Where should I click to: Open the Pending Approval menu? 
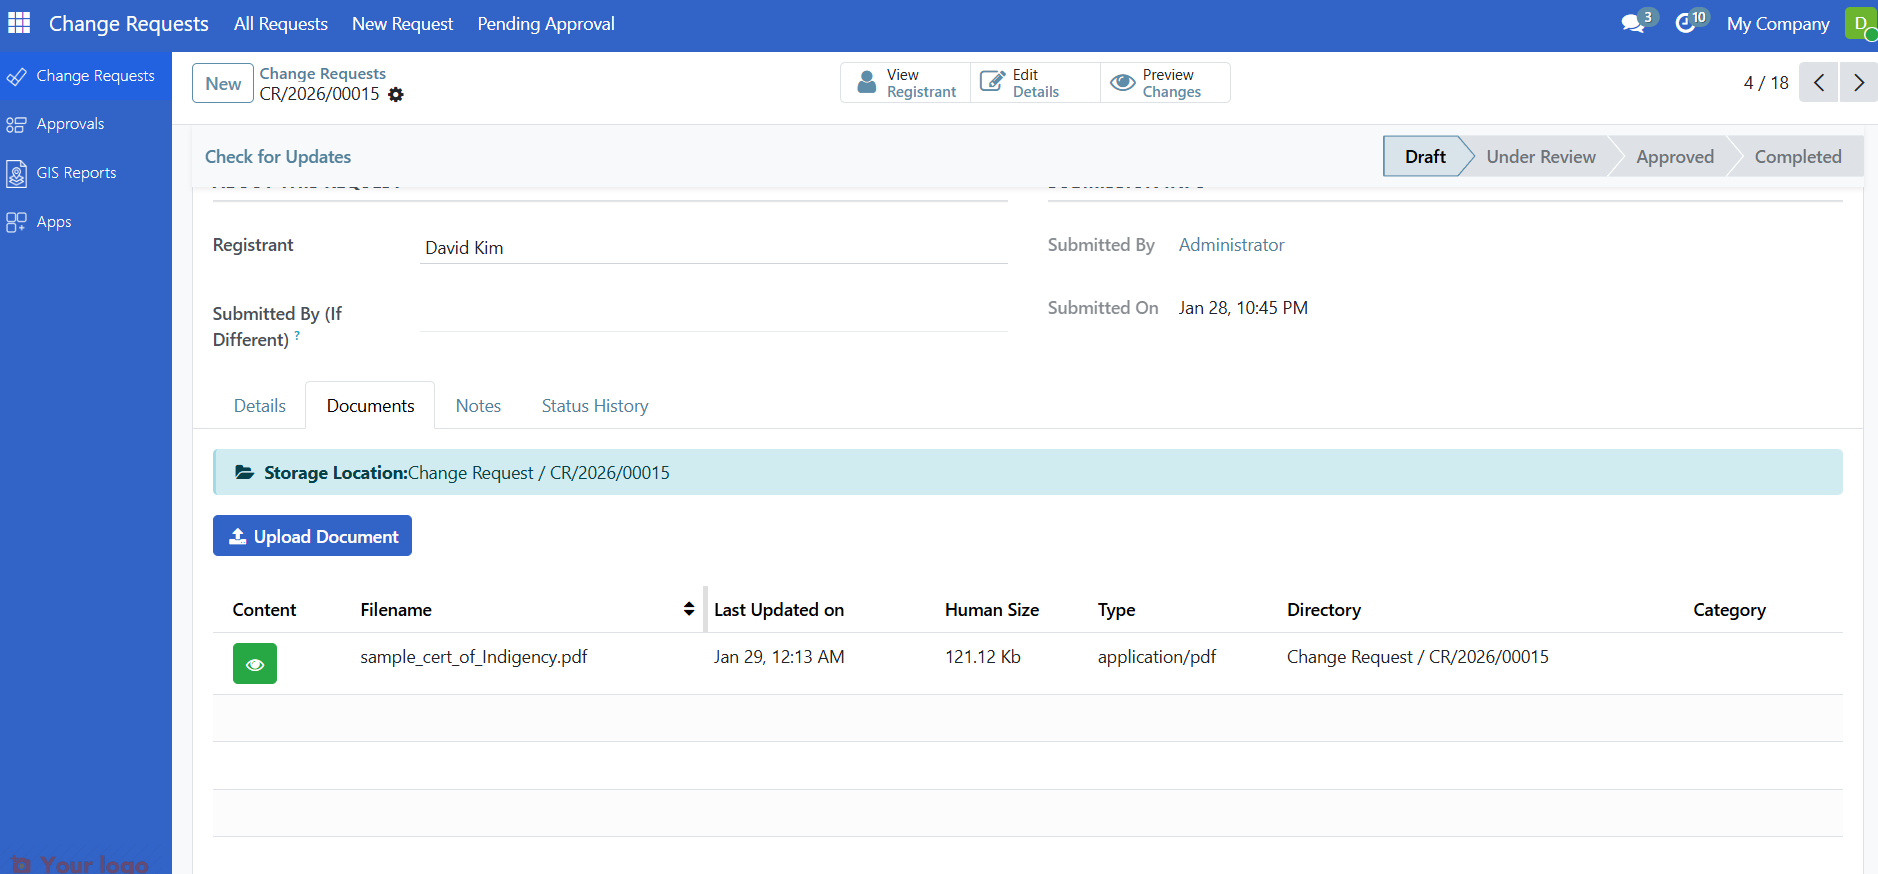[x=545, y=24]
